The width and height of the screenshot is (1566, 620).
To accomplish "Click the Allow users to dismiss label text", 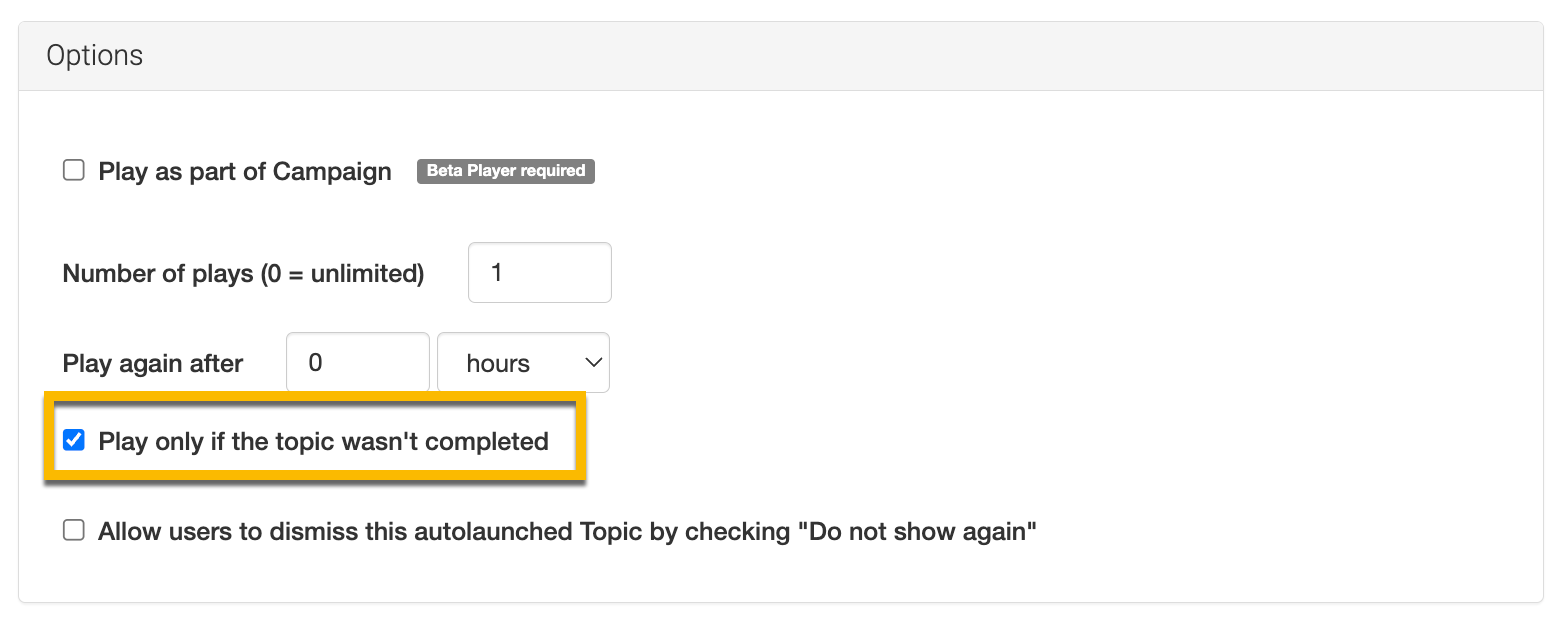I will (x=400, y=532).
